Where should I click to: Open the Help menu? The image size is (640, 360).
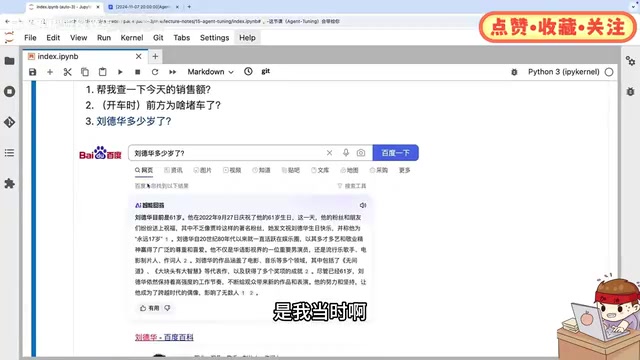[x=247, y=38]
